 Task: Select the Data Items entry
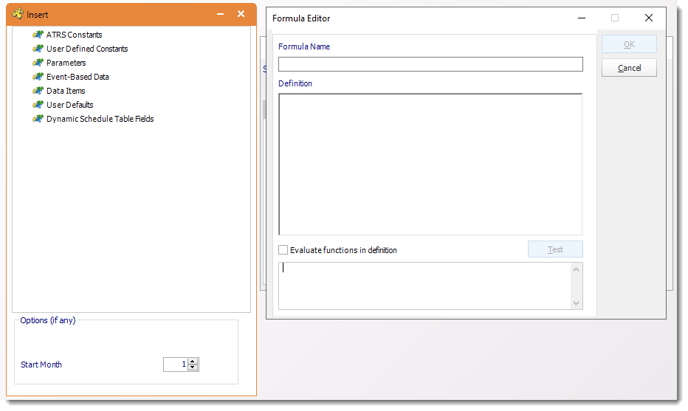click(66, 91)
